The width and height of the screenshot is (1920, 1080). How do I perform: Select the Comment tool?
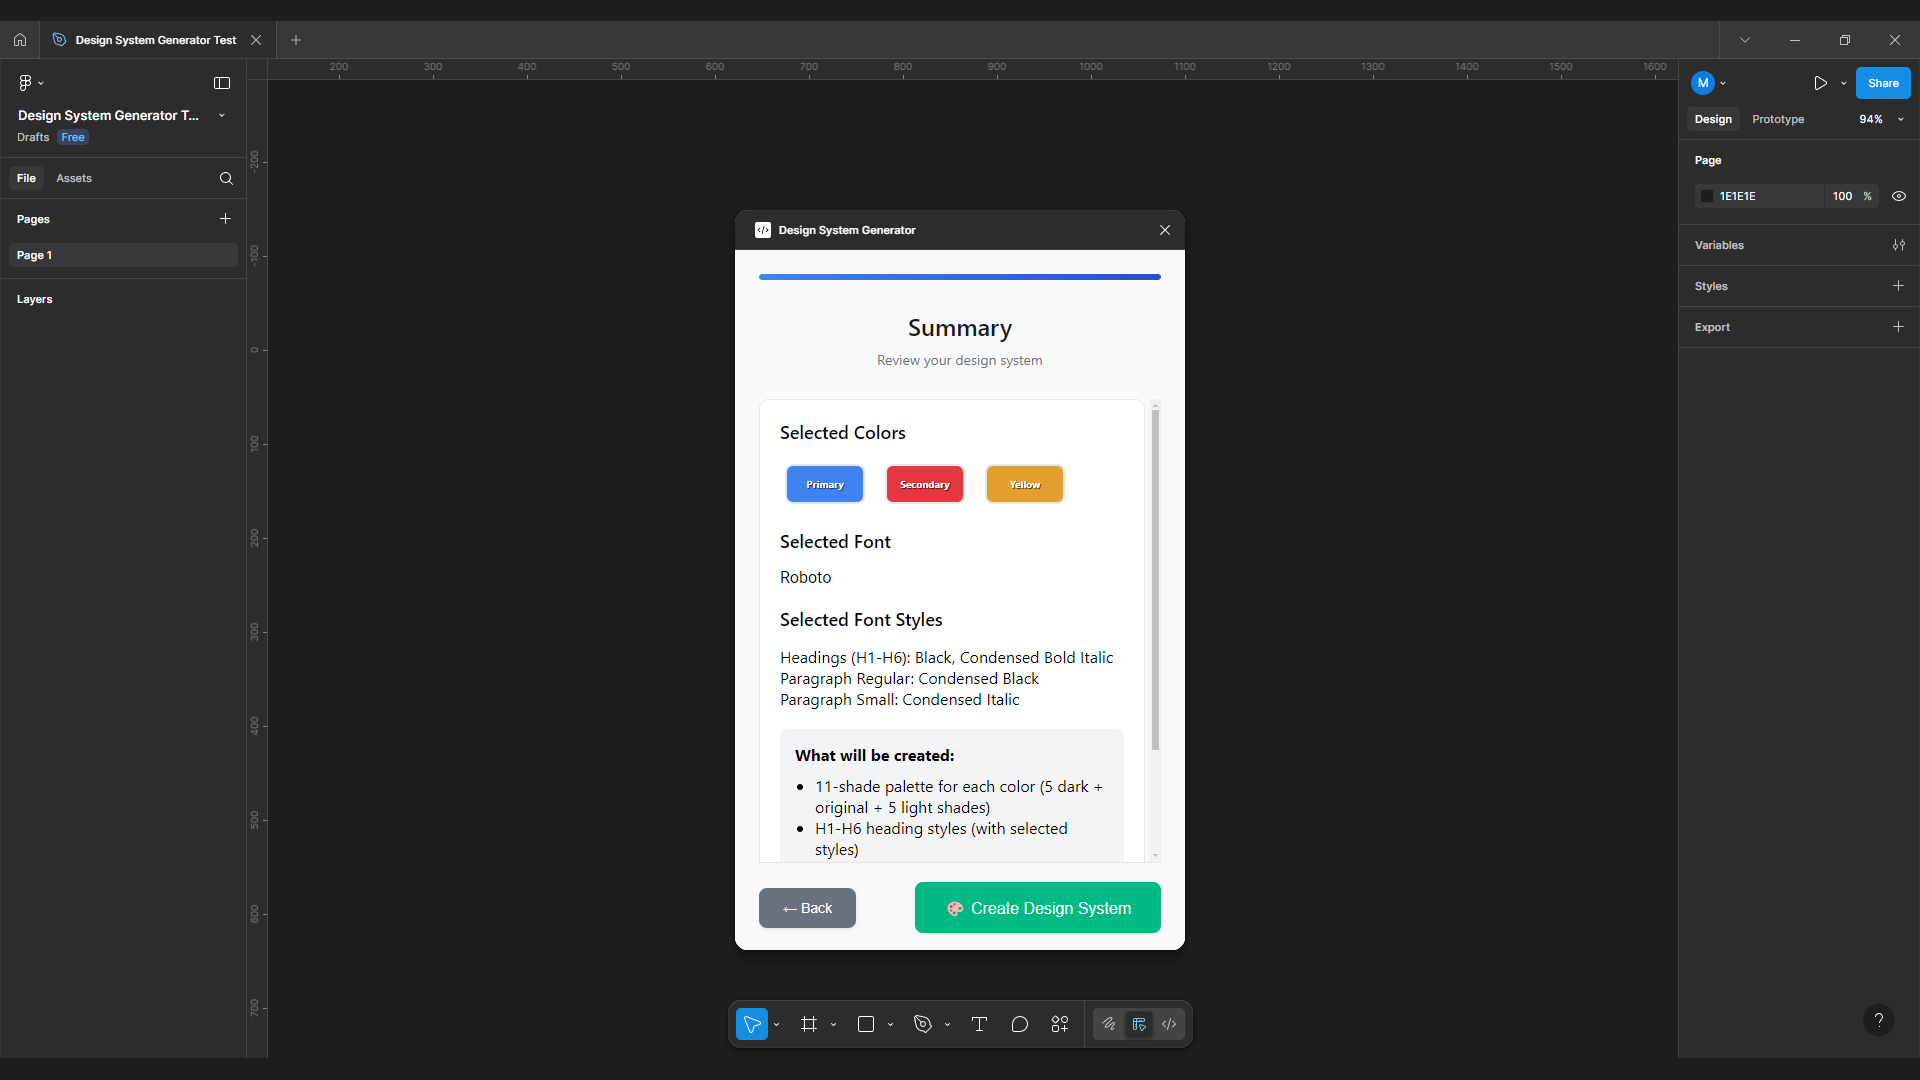coord(1019,1024)
